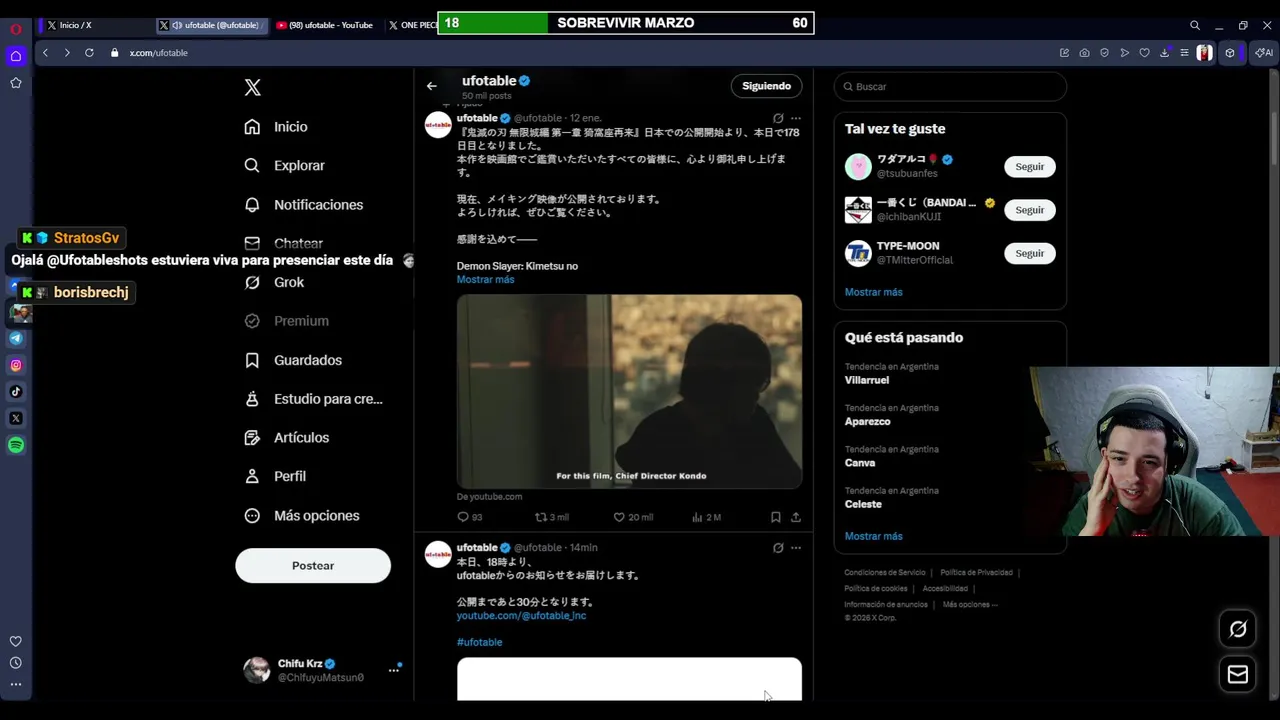Open Inicio in the X navigation
This screenshot has height=720, width=1280.
click(x=277, y=127)
